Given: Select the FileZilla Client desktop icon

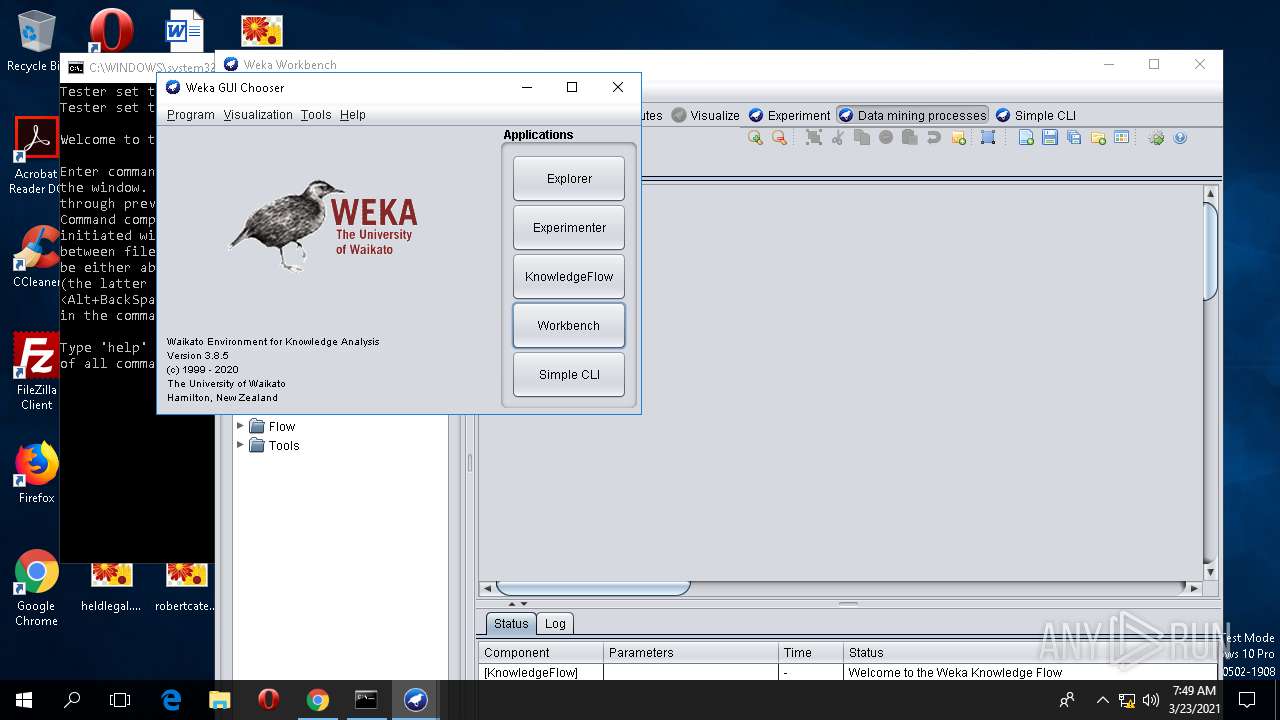Looking at the screenshot, I should 36,371.
